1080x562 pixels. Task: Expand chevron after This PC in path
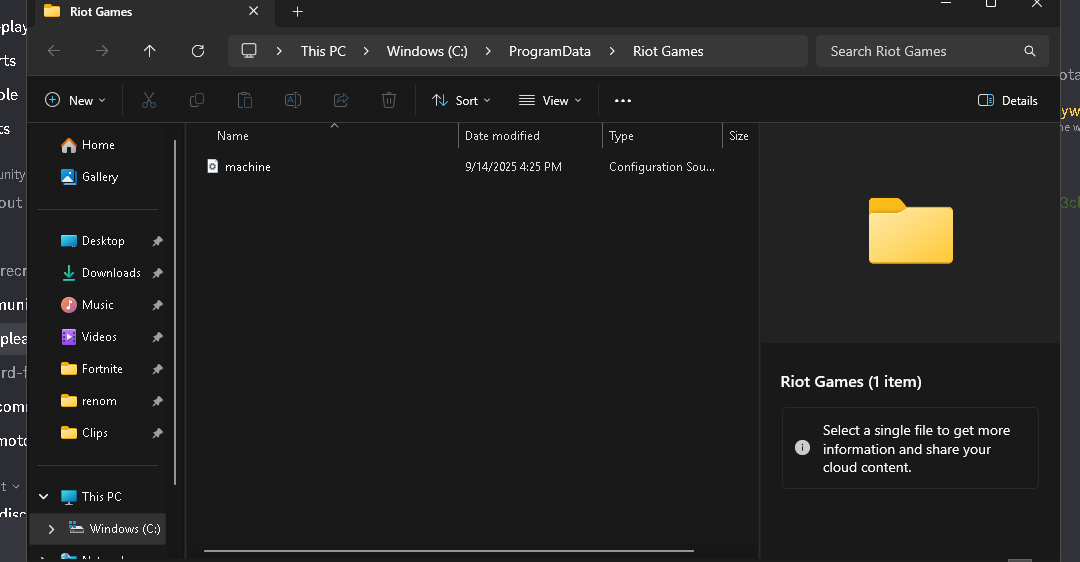(366, 51)
